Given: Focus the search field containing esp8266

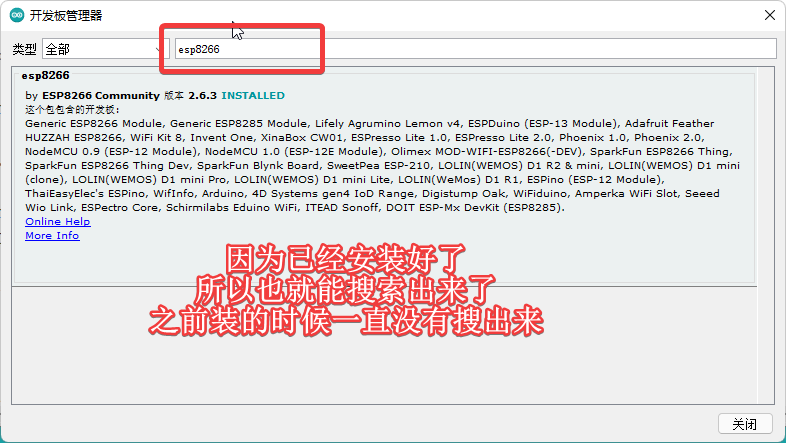Looking at the screenshot, I should tap(475, 49).
